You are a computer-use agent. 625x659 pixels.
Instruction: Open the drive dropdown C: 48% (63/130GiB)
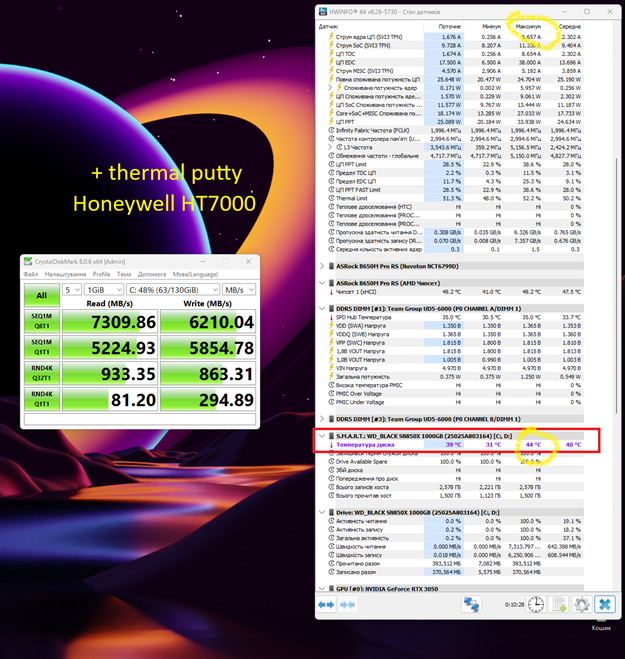pos(173,290)
